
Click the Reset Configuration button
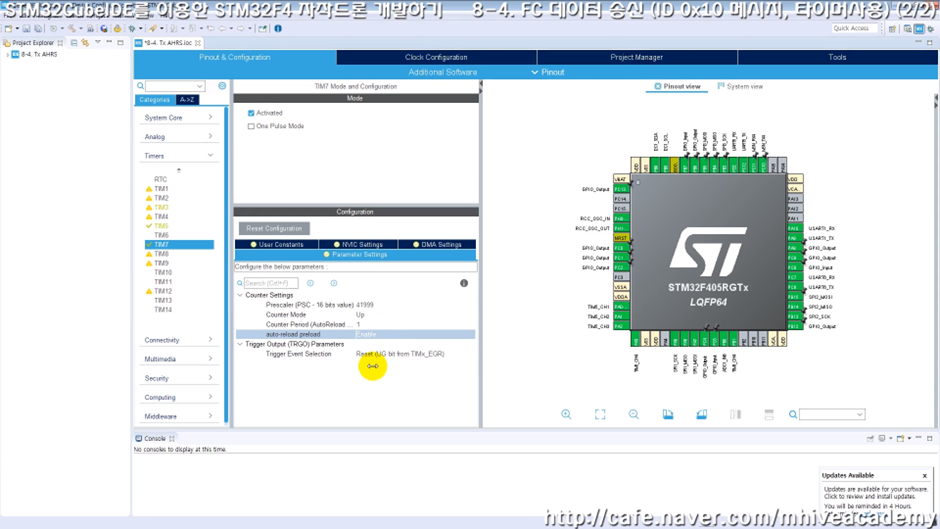pyautogui.click(x=275, y=229)
